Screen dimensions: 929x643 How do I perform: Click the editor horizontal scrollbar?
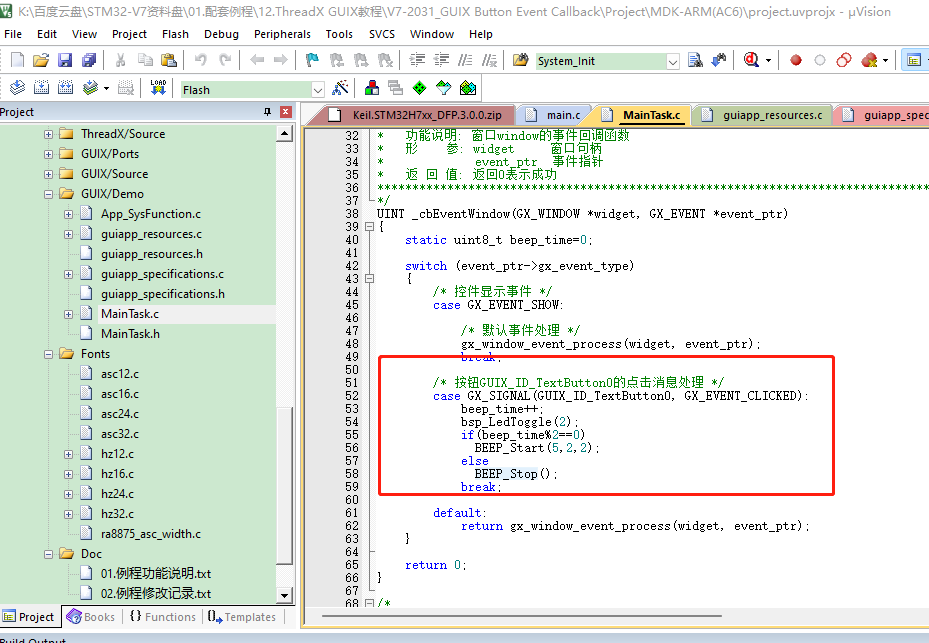[x=521, y=616]
